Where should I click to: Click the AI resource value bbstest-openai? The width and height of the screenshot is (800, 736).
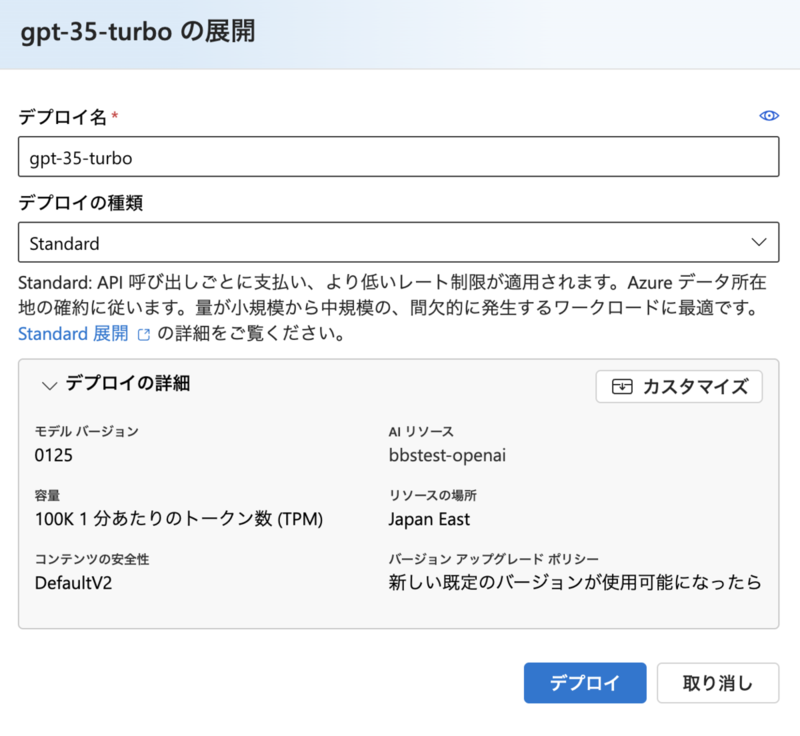[447, 455]
